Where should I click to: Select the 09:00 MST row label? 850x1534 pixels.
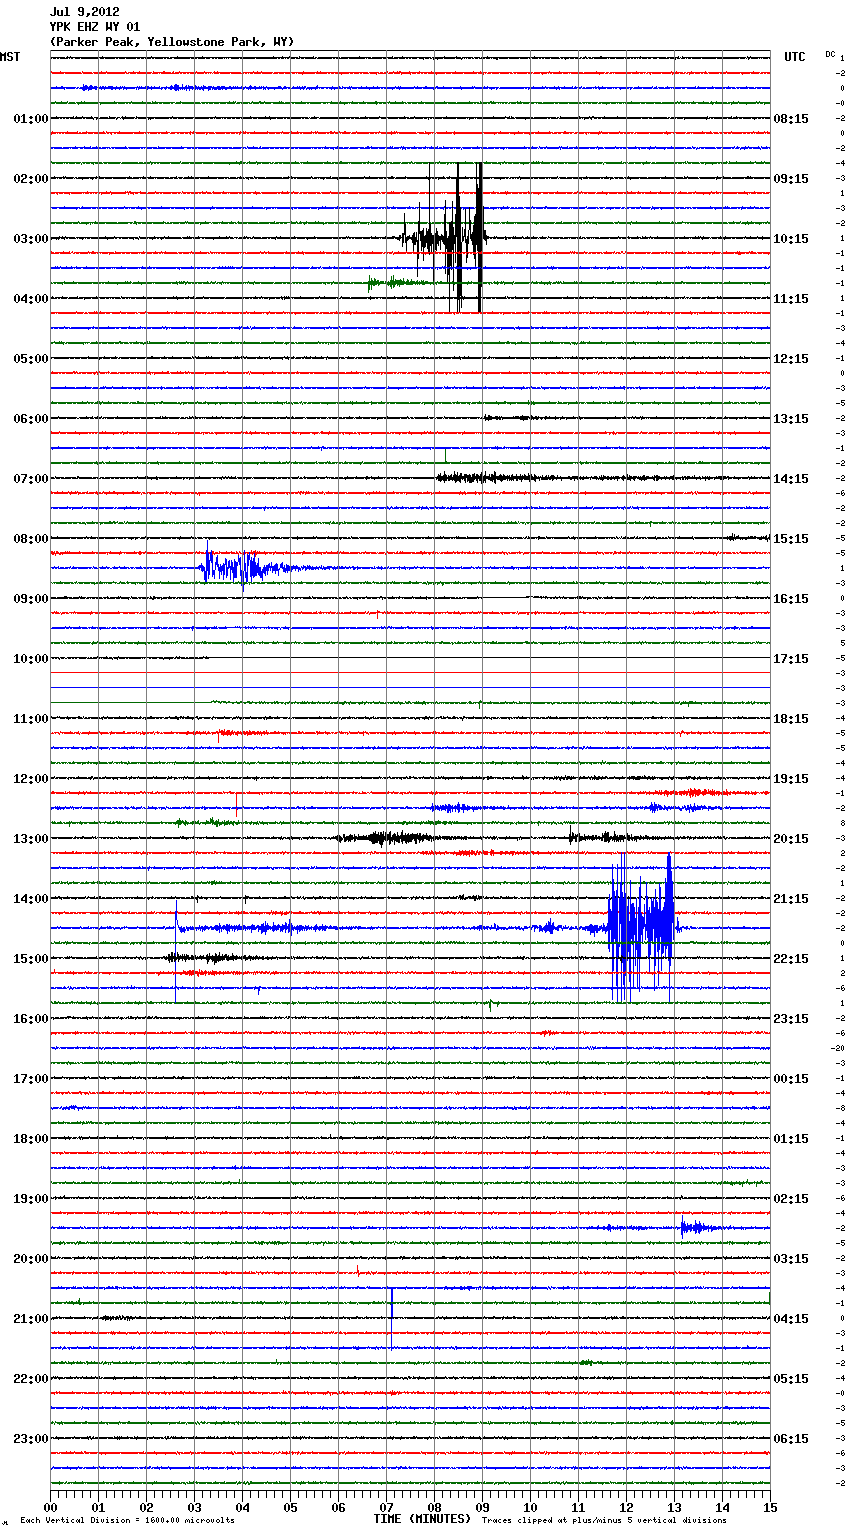coord(31,599)
